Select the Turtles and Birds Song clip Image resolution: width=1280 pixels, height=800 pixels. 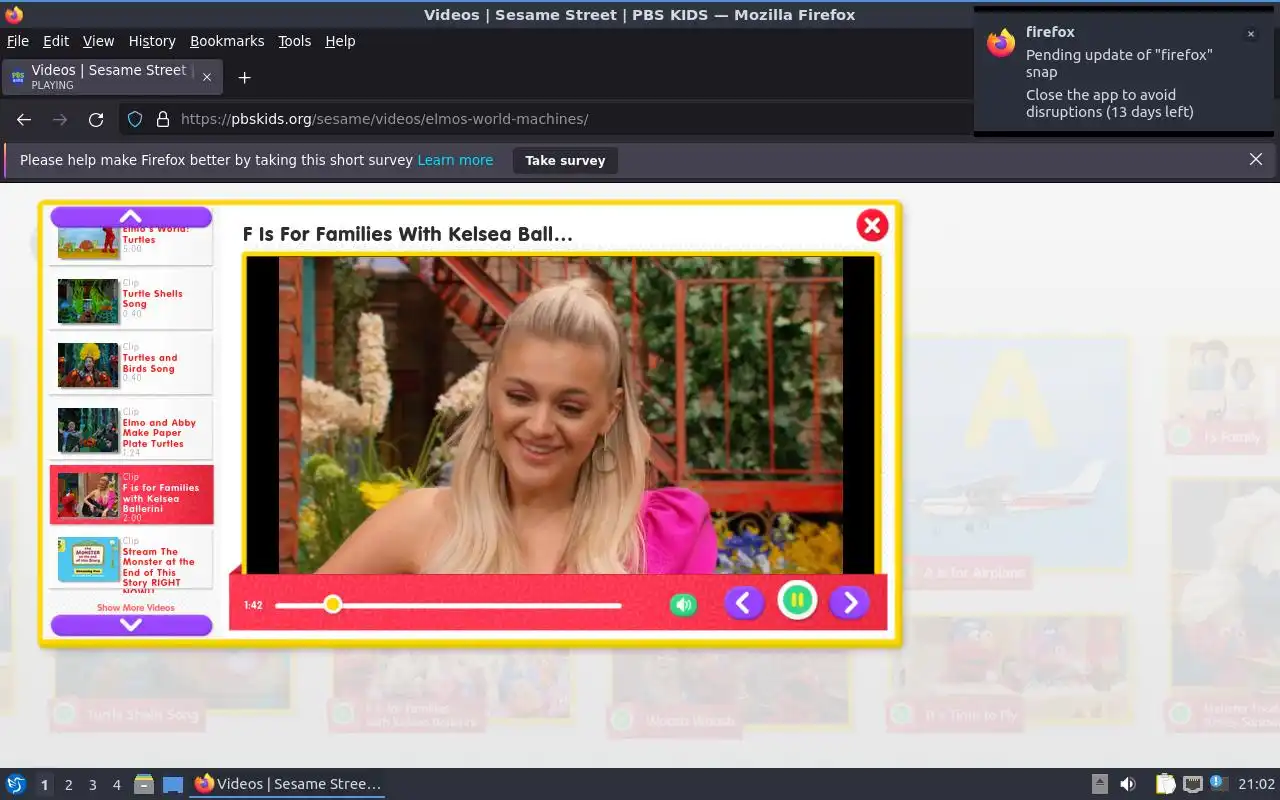point(131,363)
